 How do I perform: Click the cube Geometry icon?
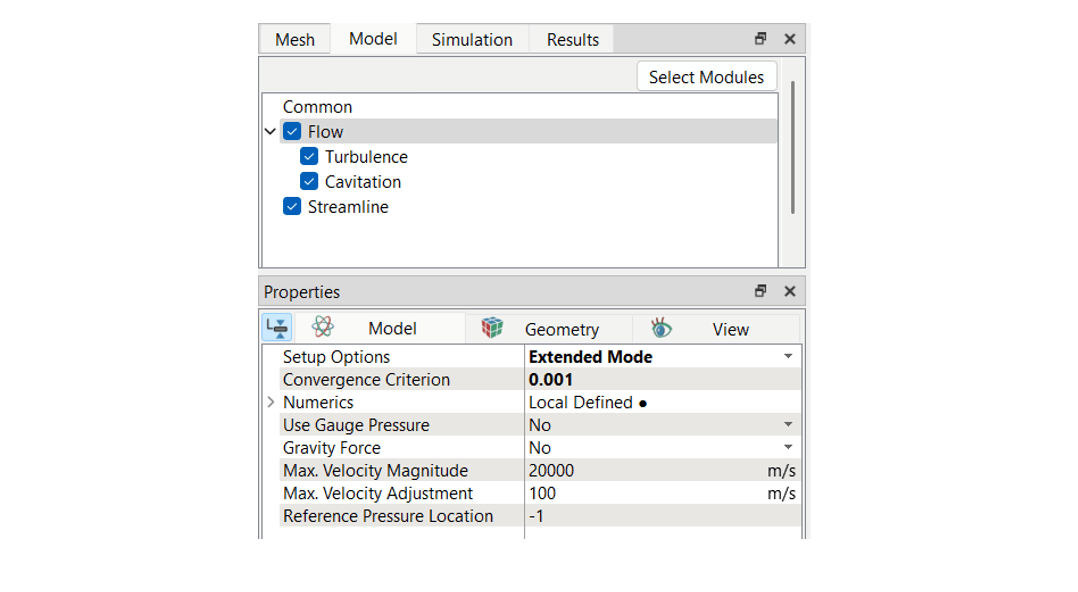coord(492,327)
